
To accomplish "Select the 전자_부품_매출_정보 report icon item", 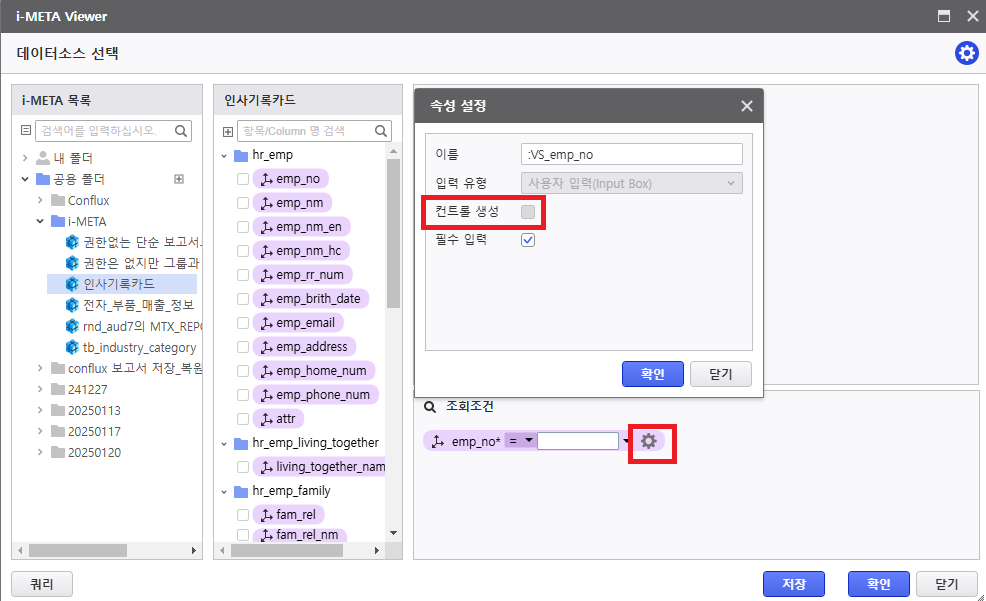I will (72, 305).
